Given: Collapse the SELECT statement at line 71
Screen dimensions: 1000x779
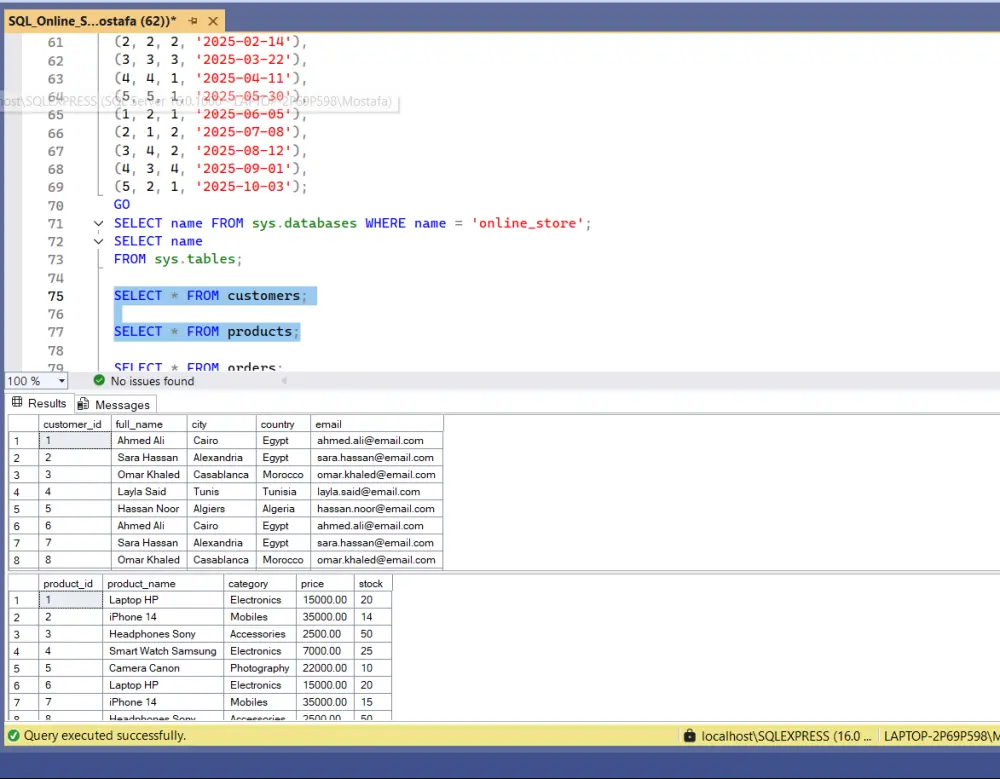Looking at the screenshot, I should coord(98,223).
